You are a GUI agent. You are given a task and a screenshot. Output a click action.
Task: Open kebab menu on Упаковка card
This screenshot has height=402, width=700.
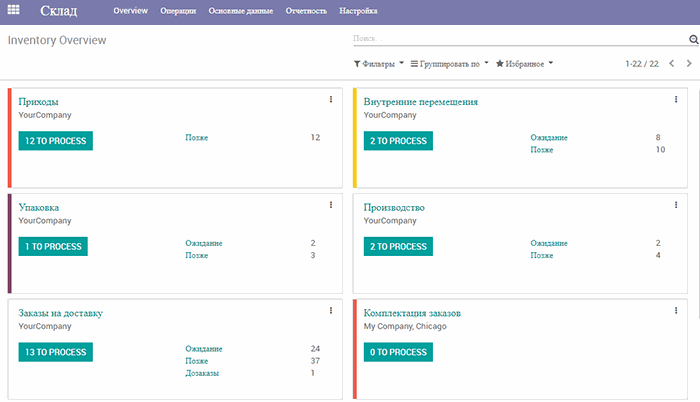330,205
